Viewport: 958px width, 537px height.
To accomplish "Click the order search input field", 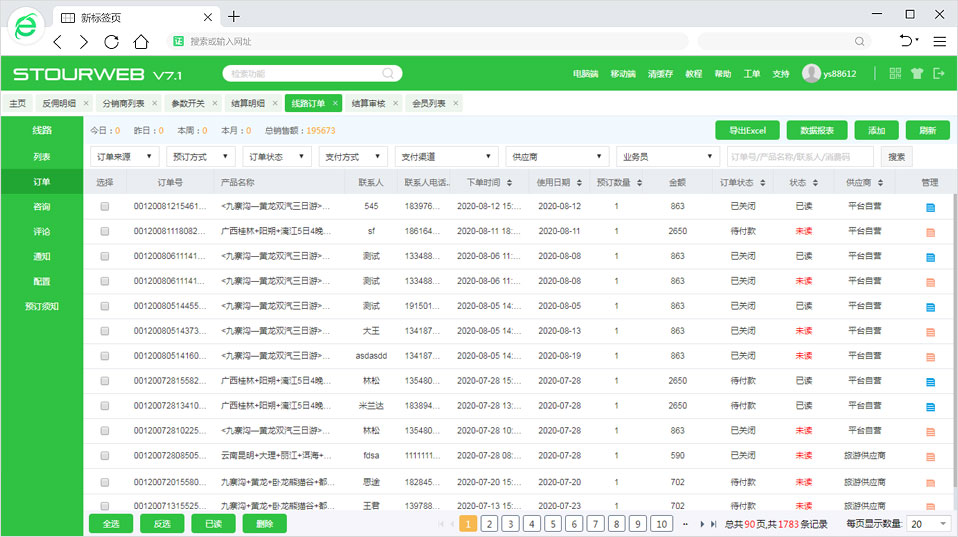I will tap(799, 157).
